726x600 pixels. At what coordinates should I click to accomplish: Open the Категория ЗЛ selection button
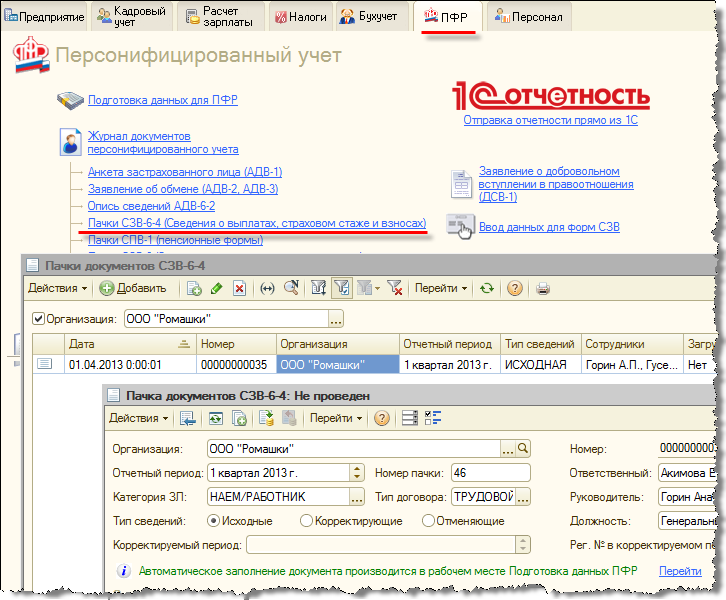point(357,497)
